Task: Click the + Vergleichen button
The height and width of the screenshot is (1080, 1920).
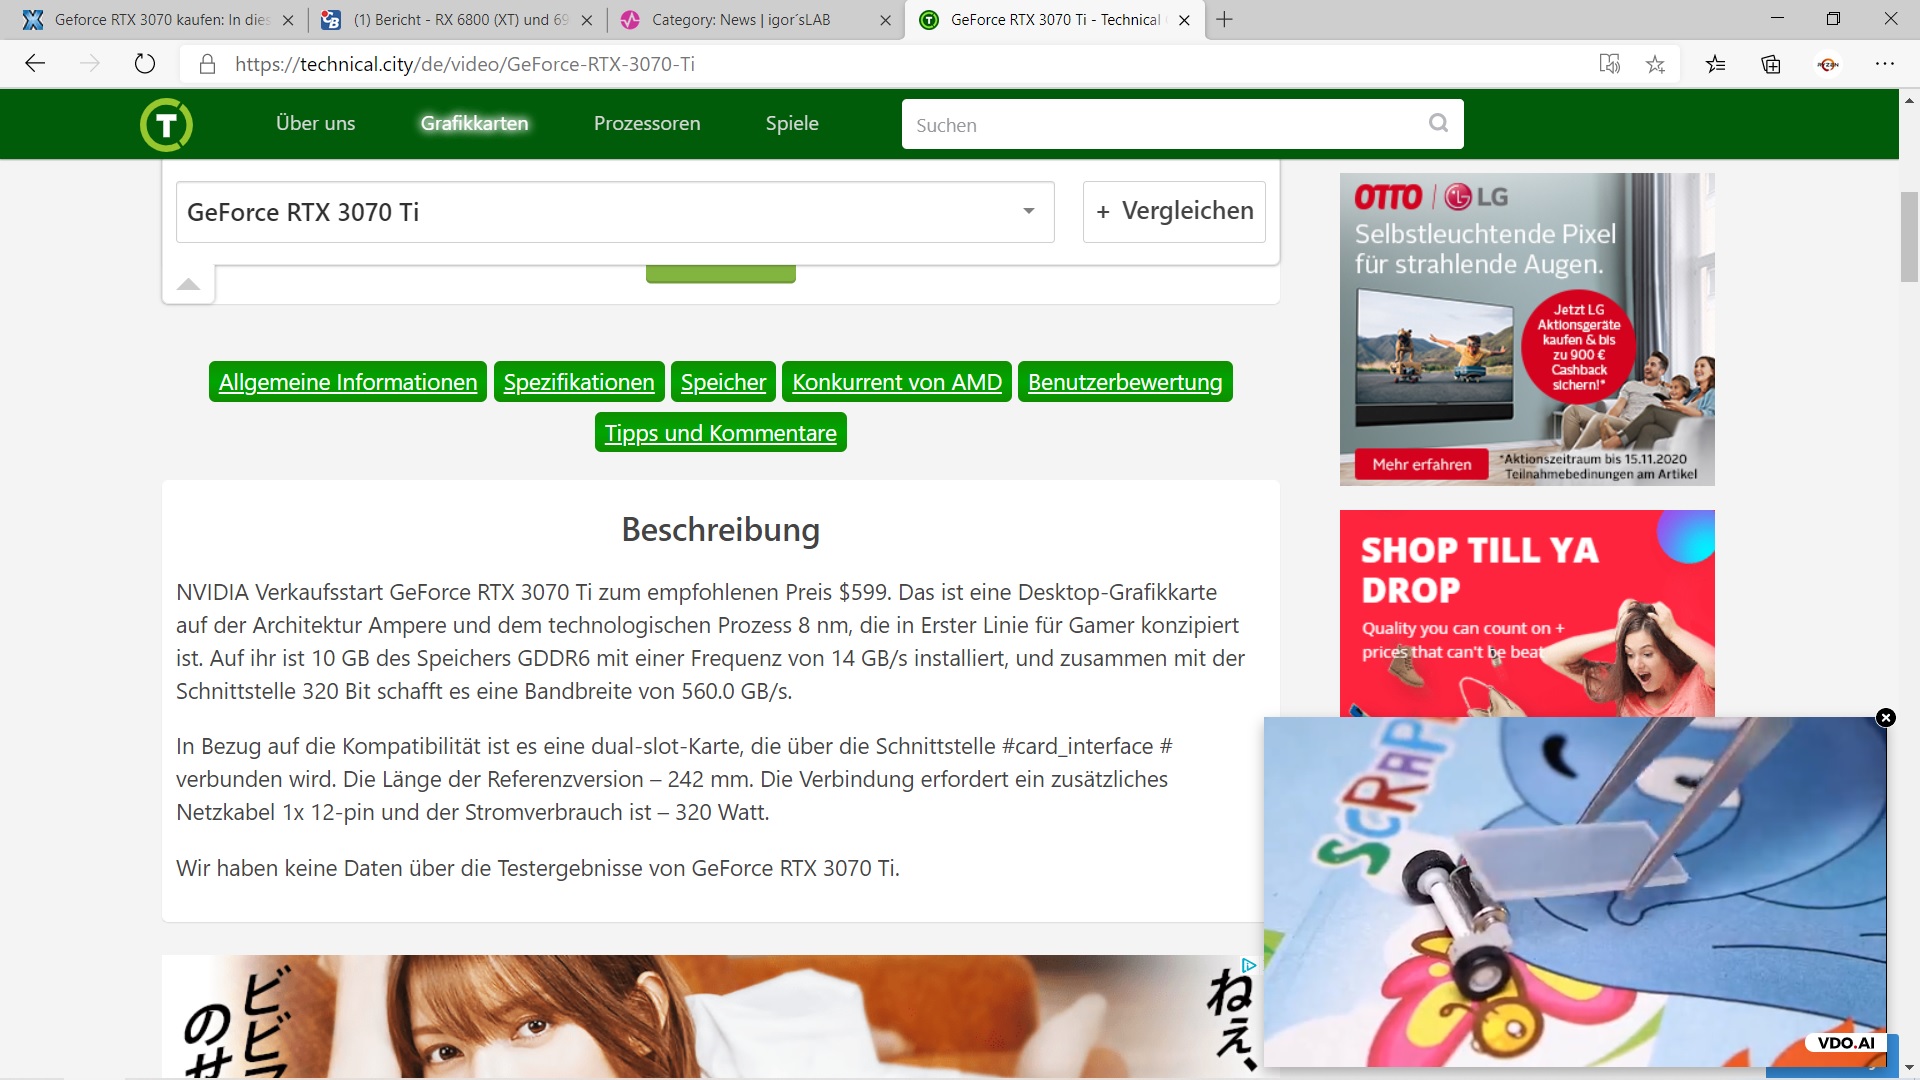Action: (x=1174, y=211)
